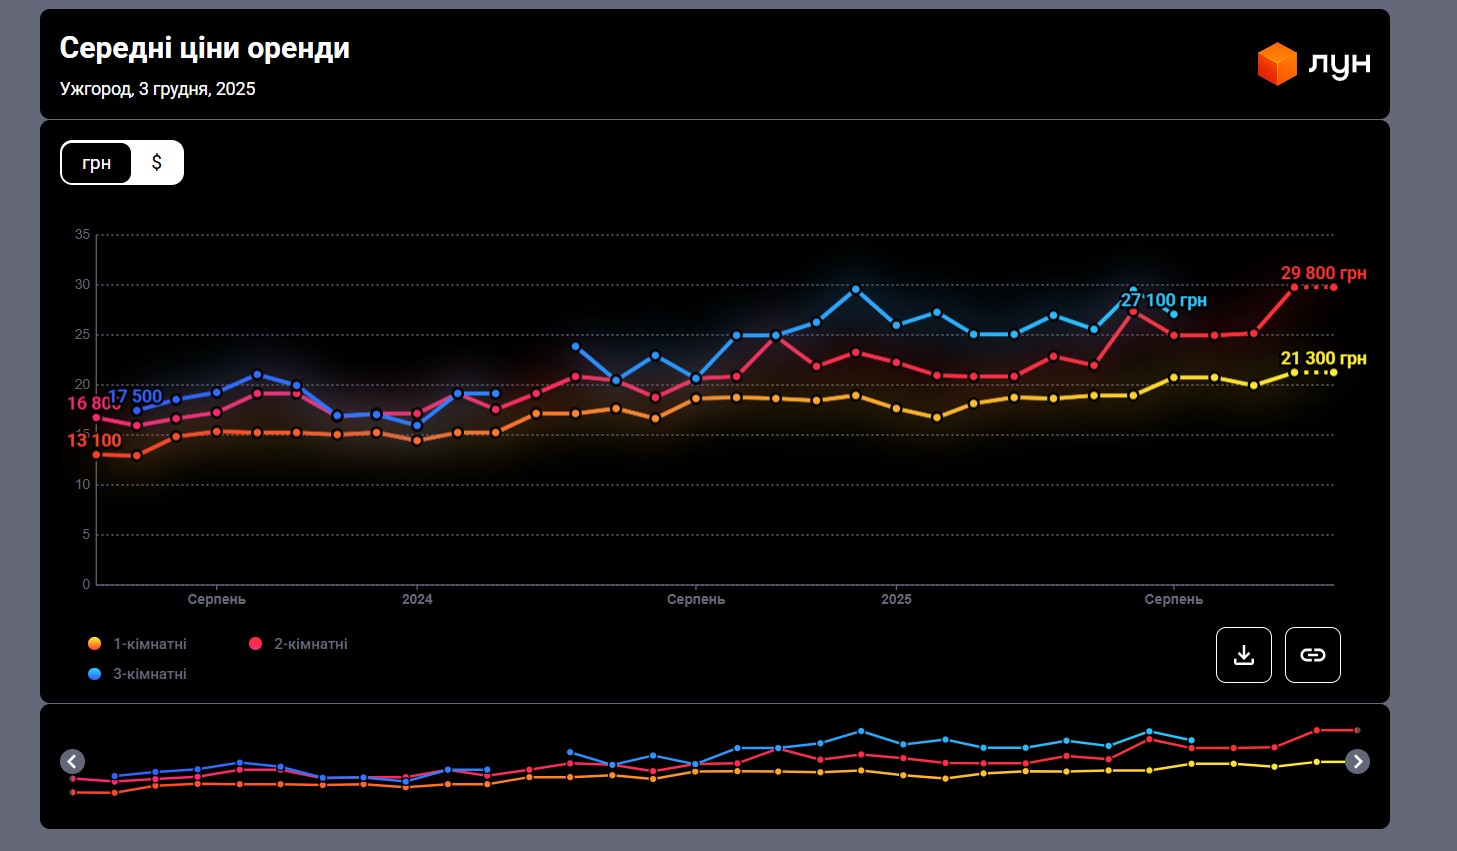Screen dimensions: 1457x851
Task: Copy the chart link
Action: [1312, 655]
